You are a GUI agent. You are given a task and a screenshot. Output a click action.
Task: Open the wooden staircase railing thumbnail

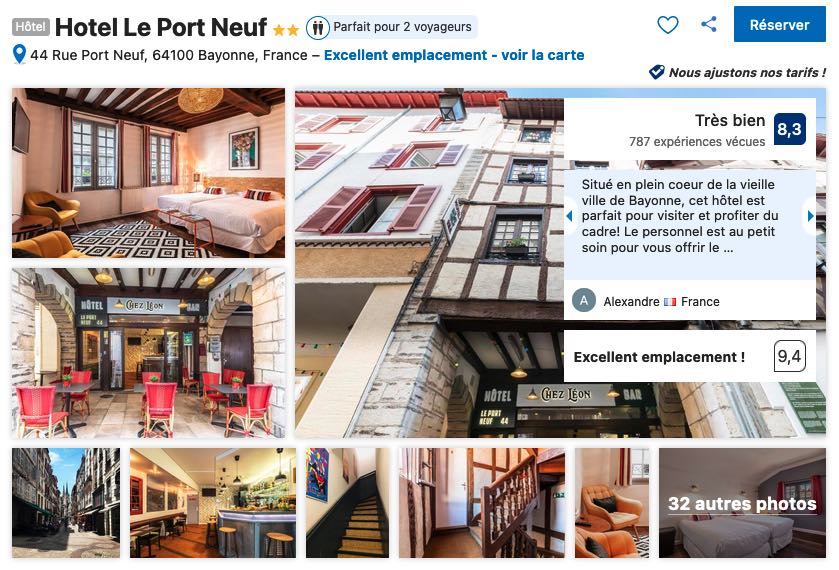point(482,503)
